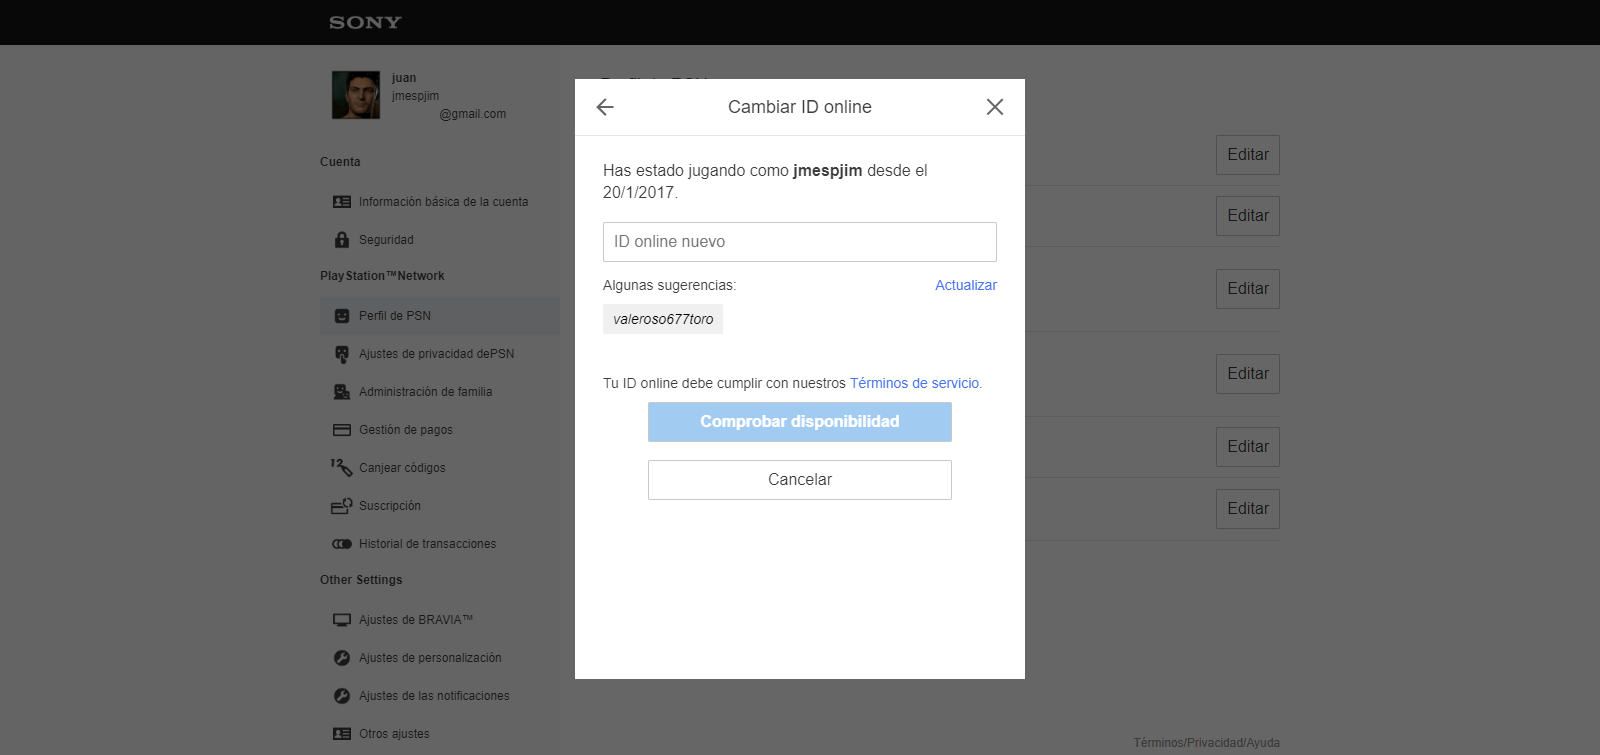Click the jmespjim username under juan
Screen dimensions: 1600x755
[x=415, y=96]
